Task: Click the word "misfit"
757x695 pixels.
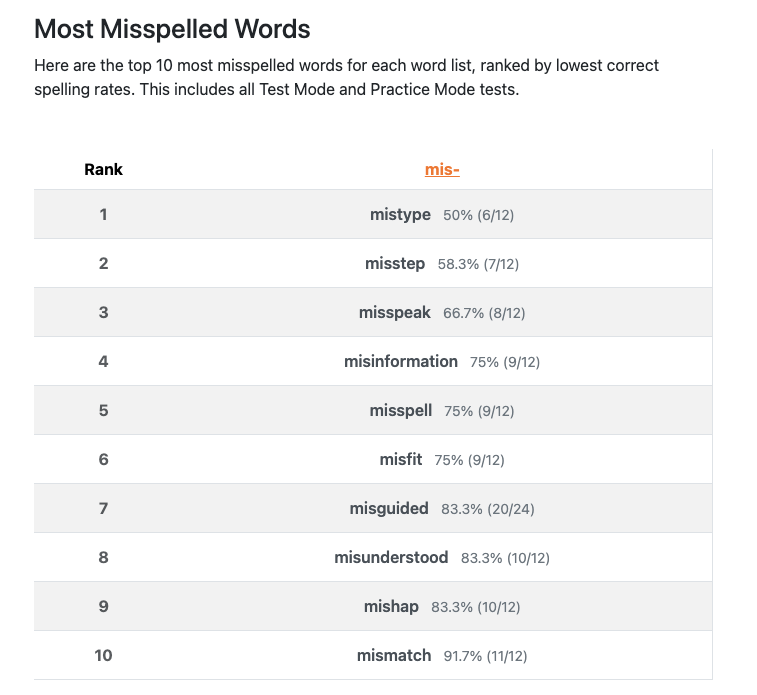Action: point(401,459)
